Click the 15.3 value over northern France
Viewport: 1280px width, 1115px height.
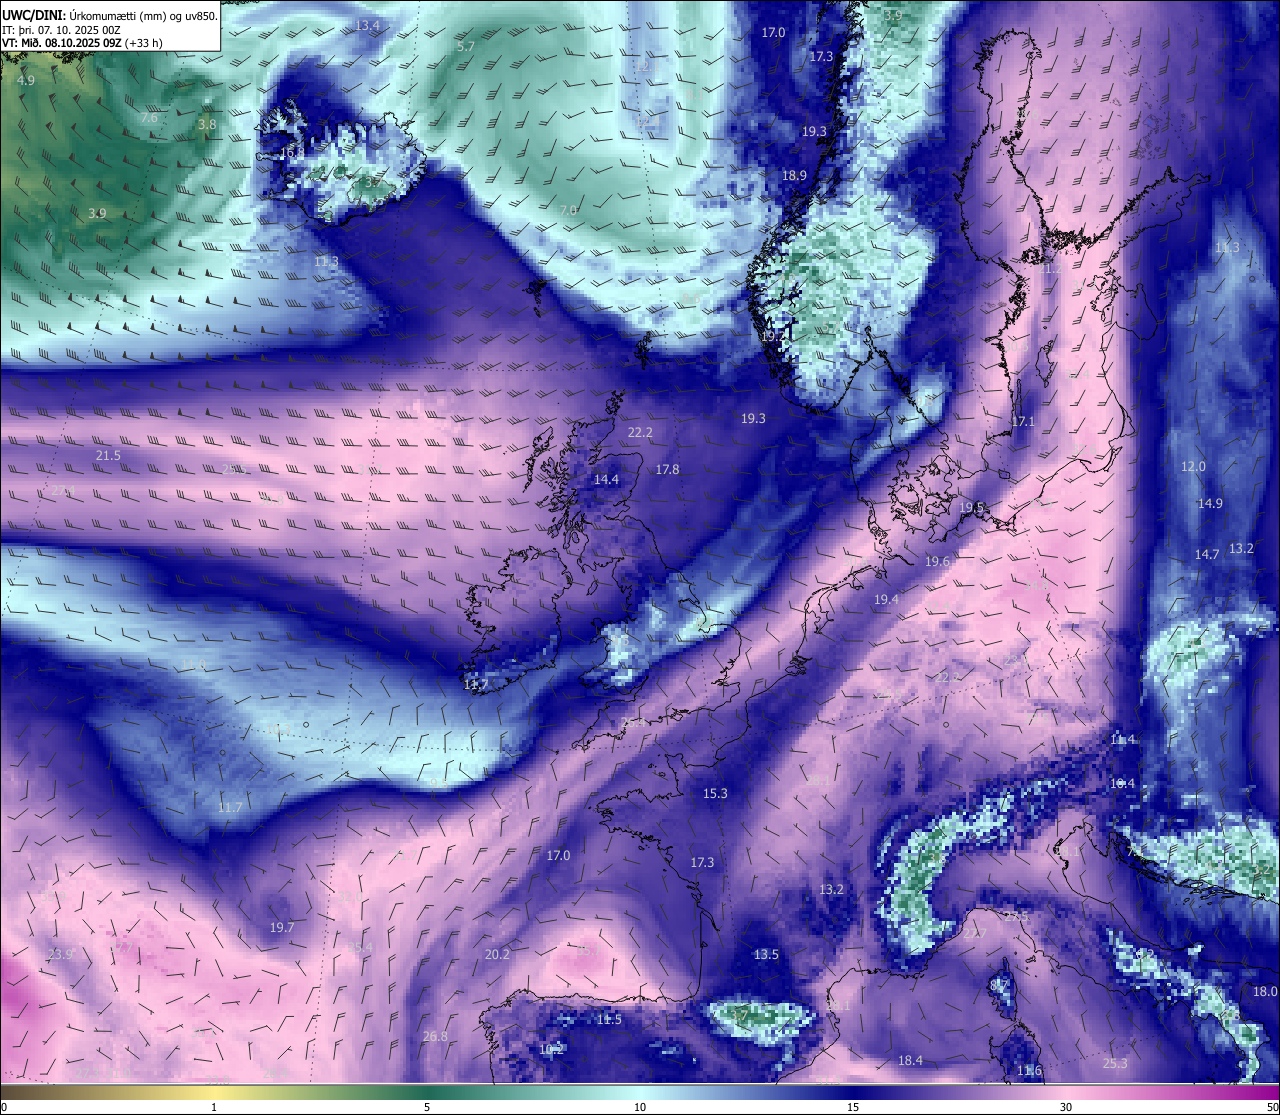tap(715, 794)
